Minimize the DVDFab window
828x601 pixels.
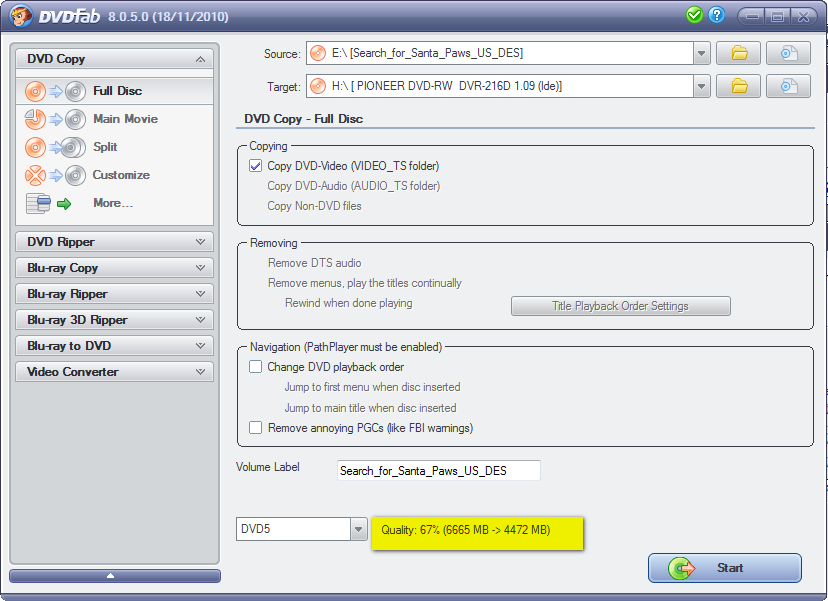coord(752,16)
